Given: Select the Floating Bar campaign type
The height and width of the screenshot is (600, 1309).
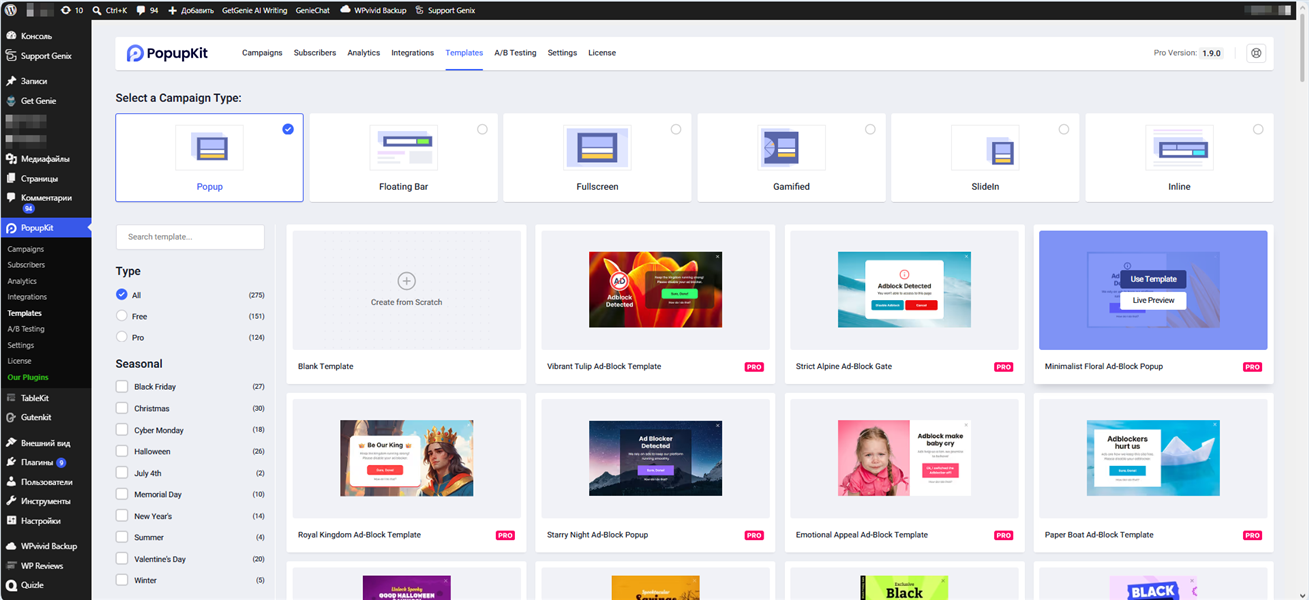Looking at the screenshot, I should 403,158.
